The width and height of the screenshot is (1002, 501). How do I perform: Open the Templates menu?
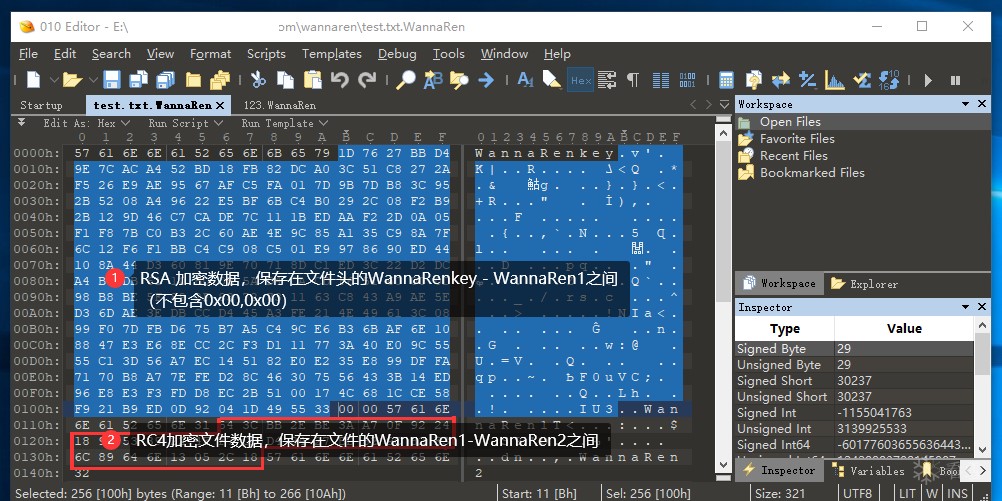pyautogui.click(x=332, y=54)
